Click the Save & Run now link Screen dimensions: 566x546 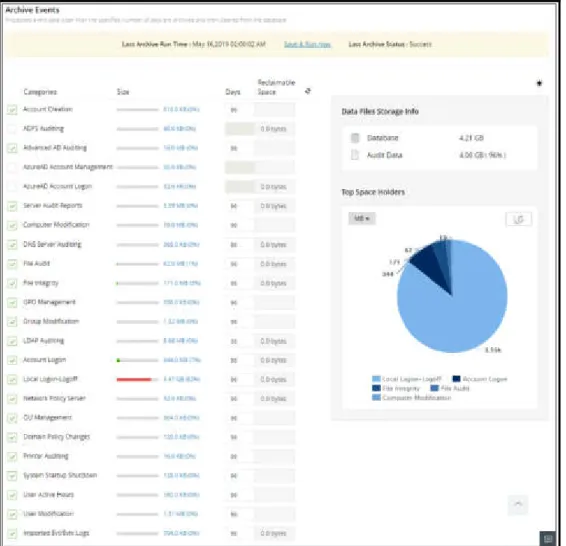[307, 44]
